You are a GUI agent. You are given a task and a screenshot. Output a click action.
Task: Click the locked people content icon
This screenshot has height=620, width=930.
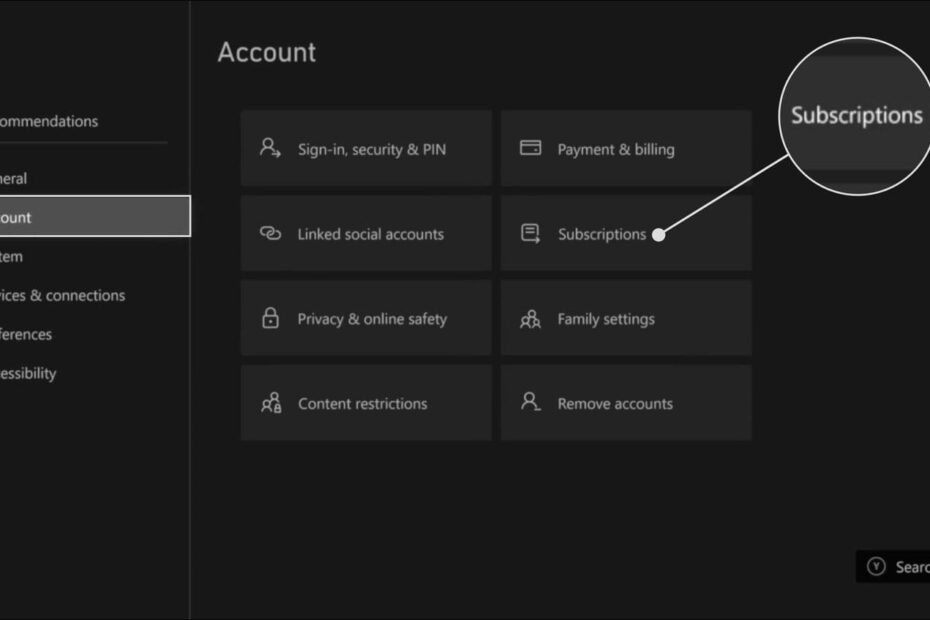coord(271,403)
